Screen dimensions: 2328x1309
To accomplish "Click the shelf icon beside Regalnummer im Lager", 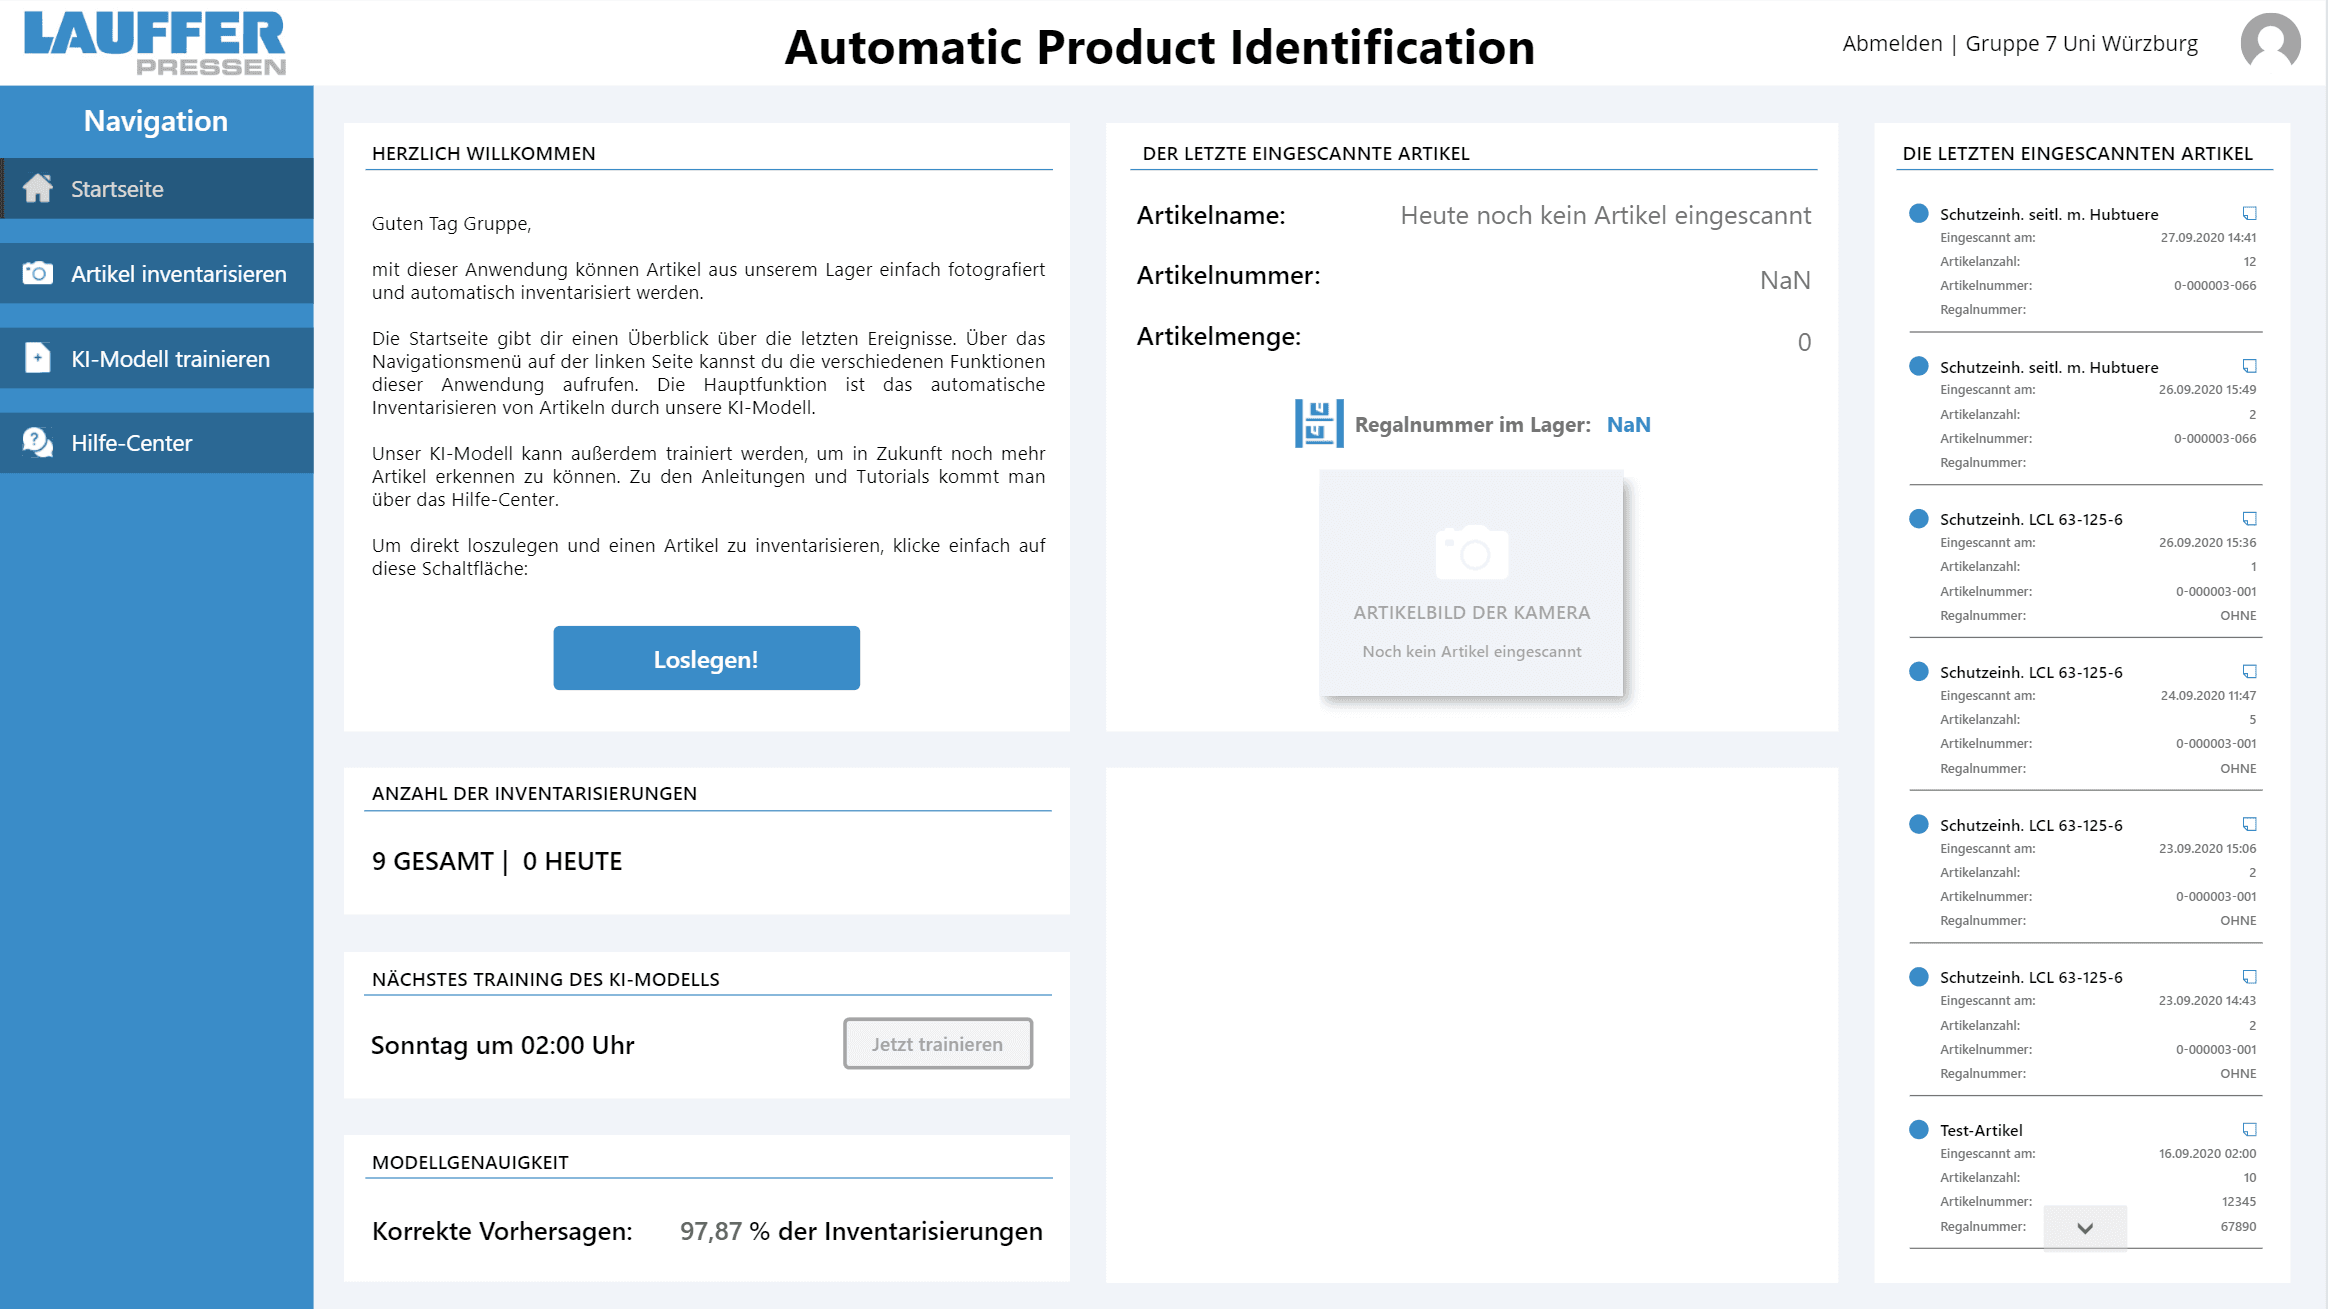I will click(1318, 424).
